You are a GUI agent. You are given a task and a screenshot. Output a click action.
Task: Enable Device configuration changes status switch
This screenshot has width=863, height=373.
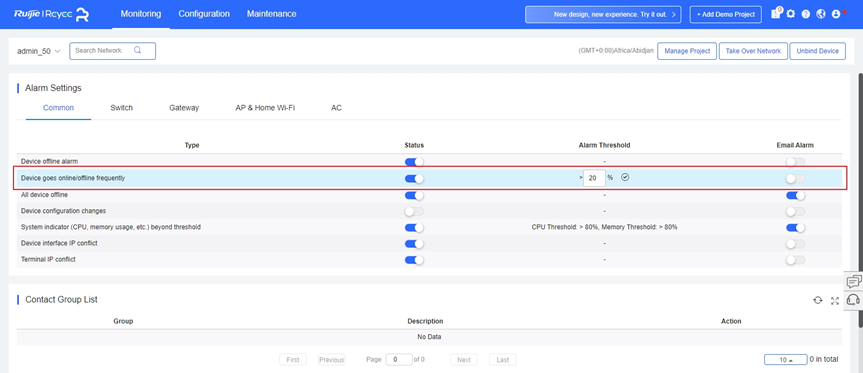414,211
